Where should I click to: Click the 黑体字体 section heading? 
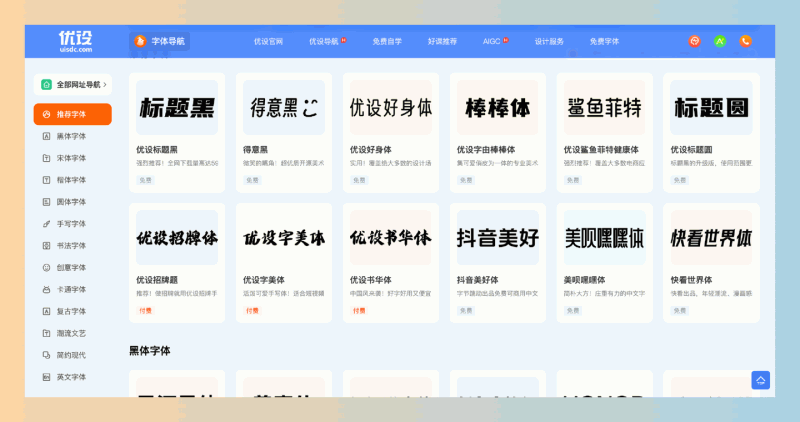[x=149, y=351]
